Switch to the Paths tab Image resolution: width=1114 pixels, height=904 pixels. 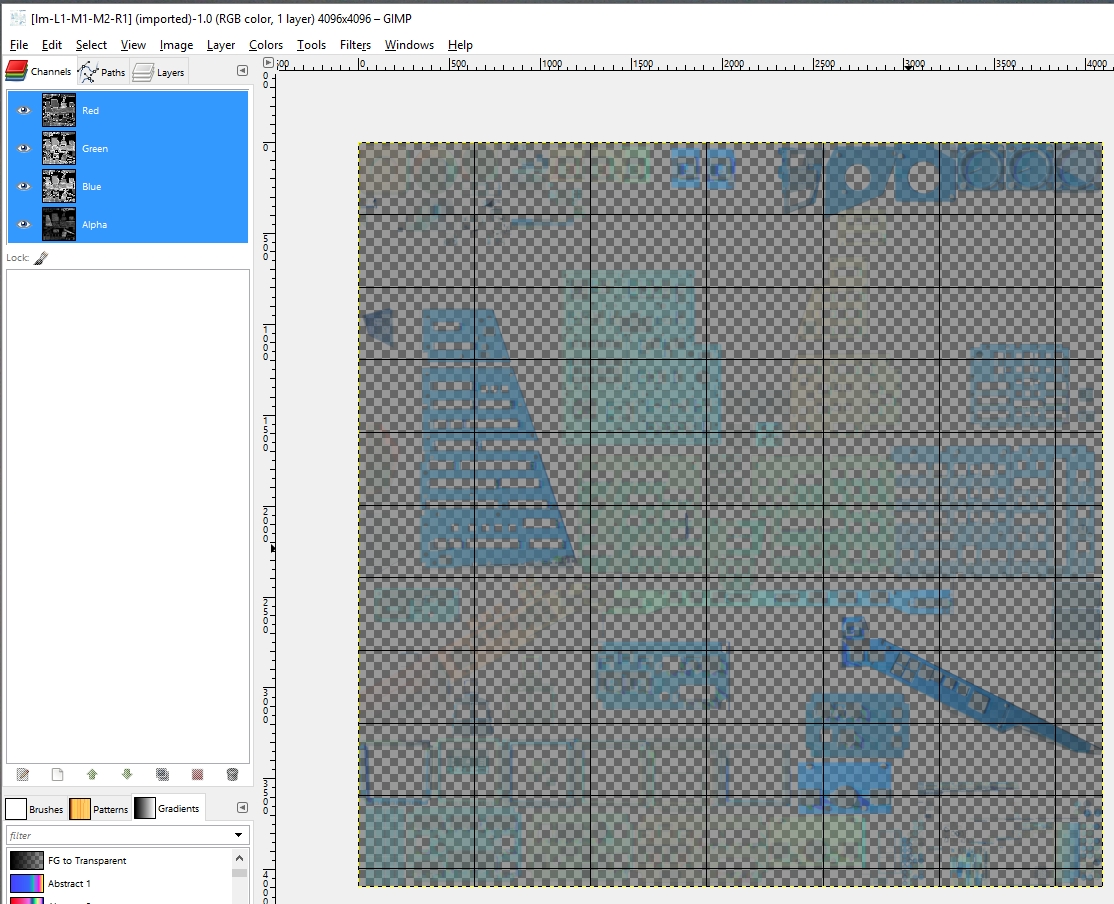pos(102,72)
